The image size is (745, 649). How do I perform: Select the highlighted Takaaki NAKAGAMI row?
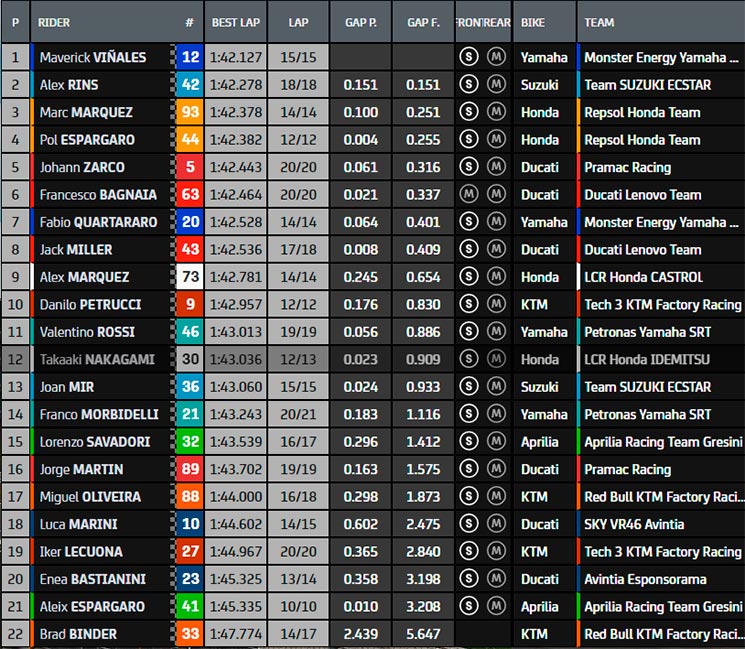372,359
